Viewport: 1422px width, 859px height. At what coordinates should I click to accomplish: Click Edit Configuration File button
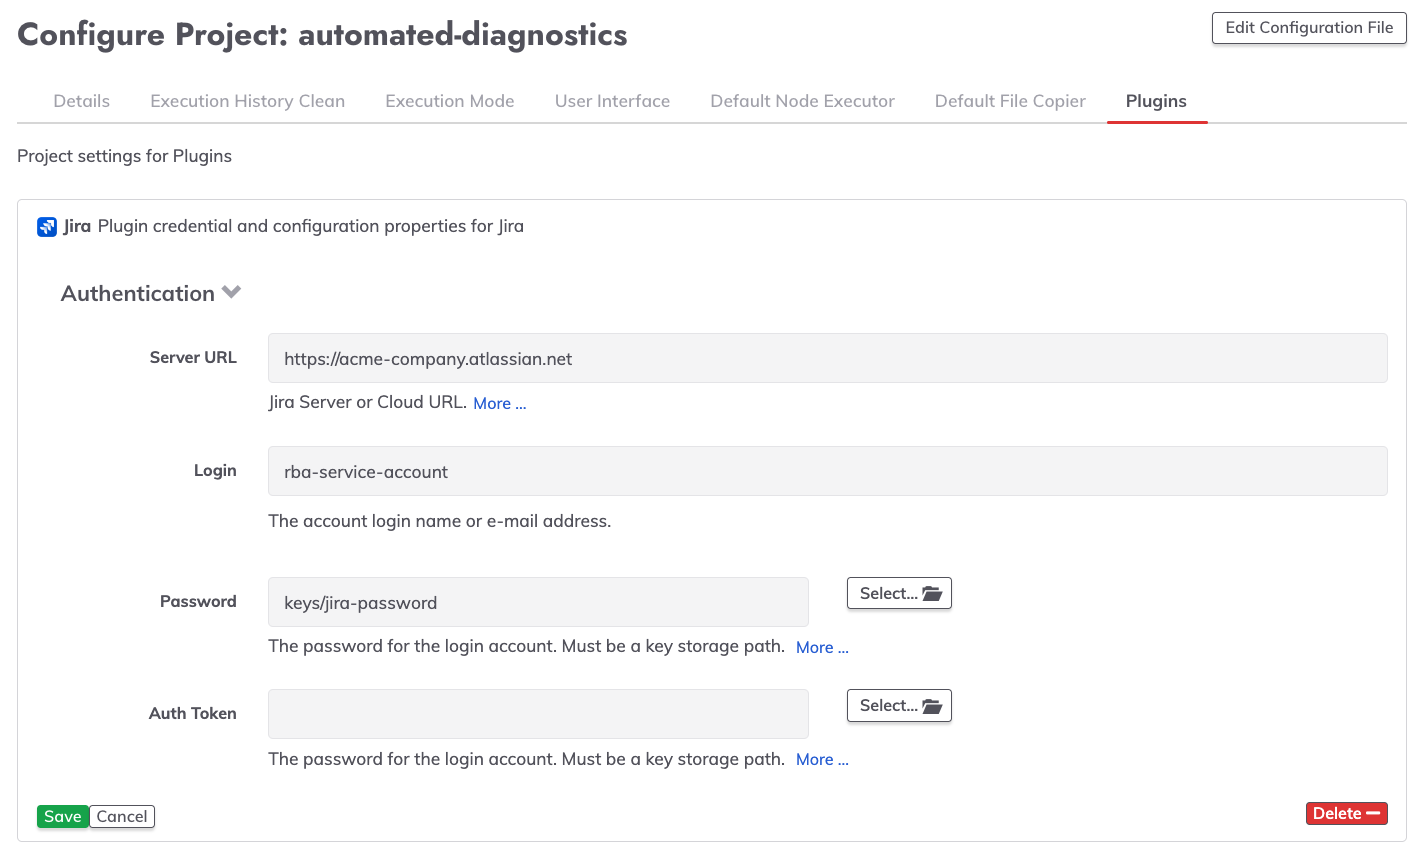tap(1309, 28)
